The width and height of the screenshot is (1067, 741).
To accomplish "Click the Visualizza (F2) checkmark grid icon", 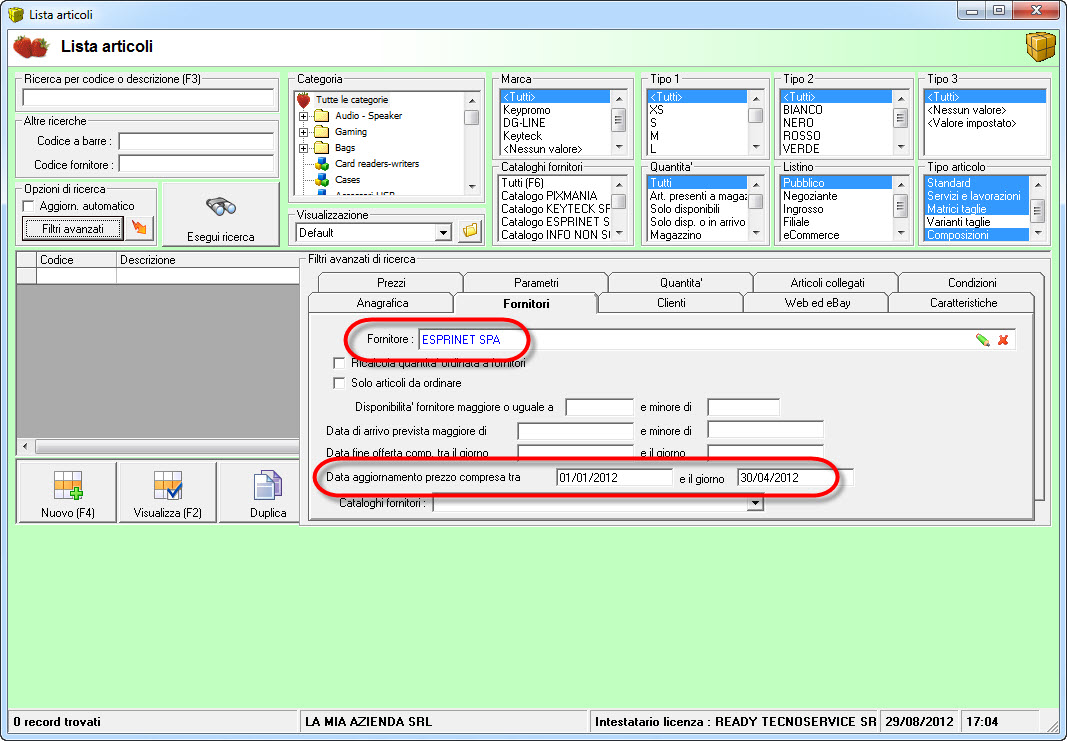I will tap(167, 486).
